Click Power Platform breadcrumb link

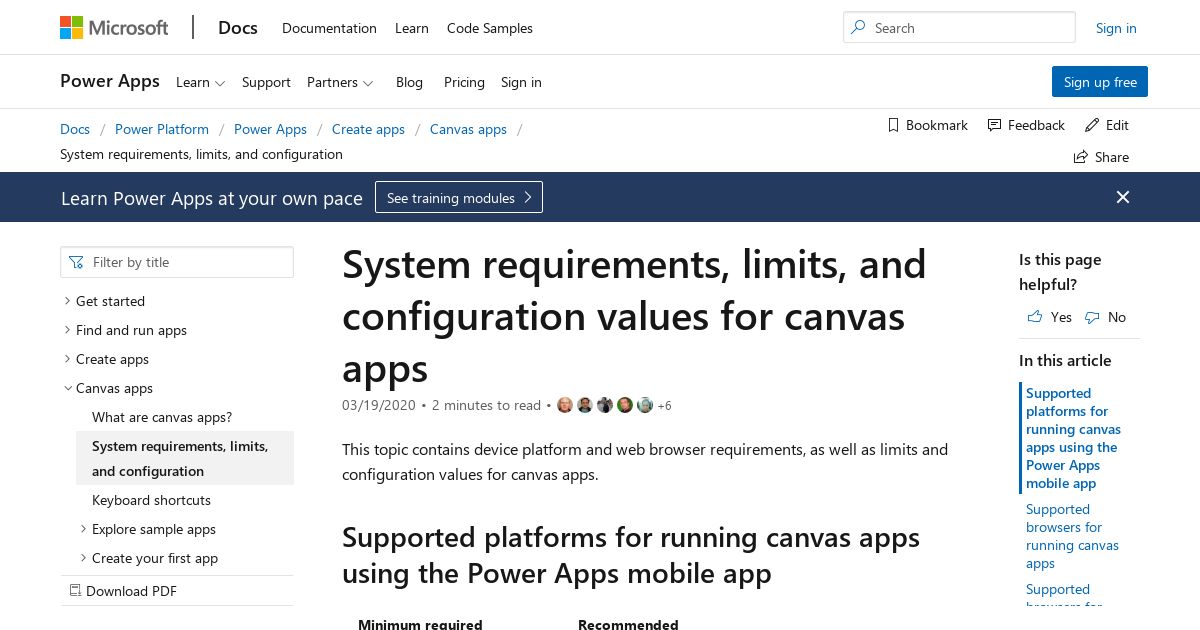pyautogui.click(x=162, y=129)
